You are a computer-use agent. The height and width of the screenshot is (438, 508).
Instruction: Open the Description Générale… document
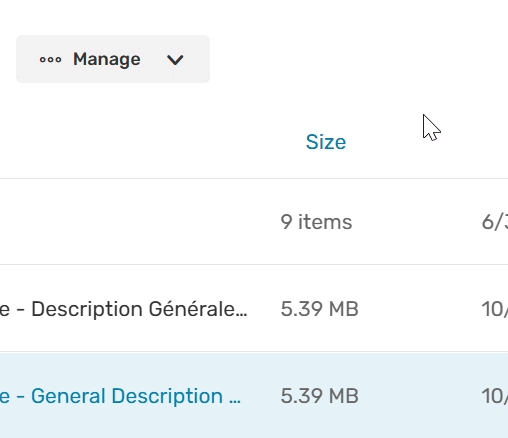click(x=124, y=309)
